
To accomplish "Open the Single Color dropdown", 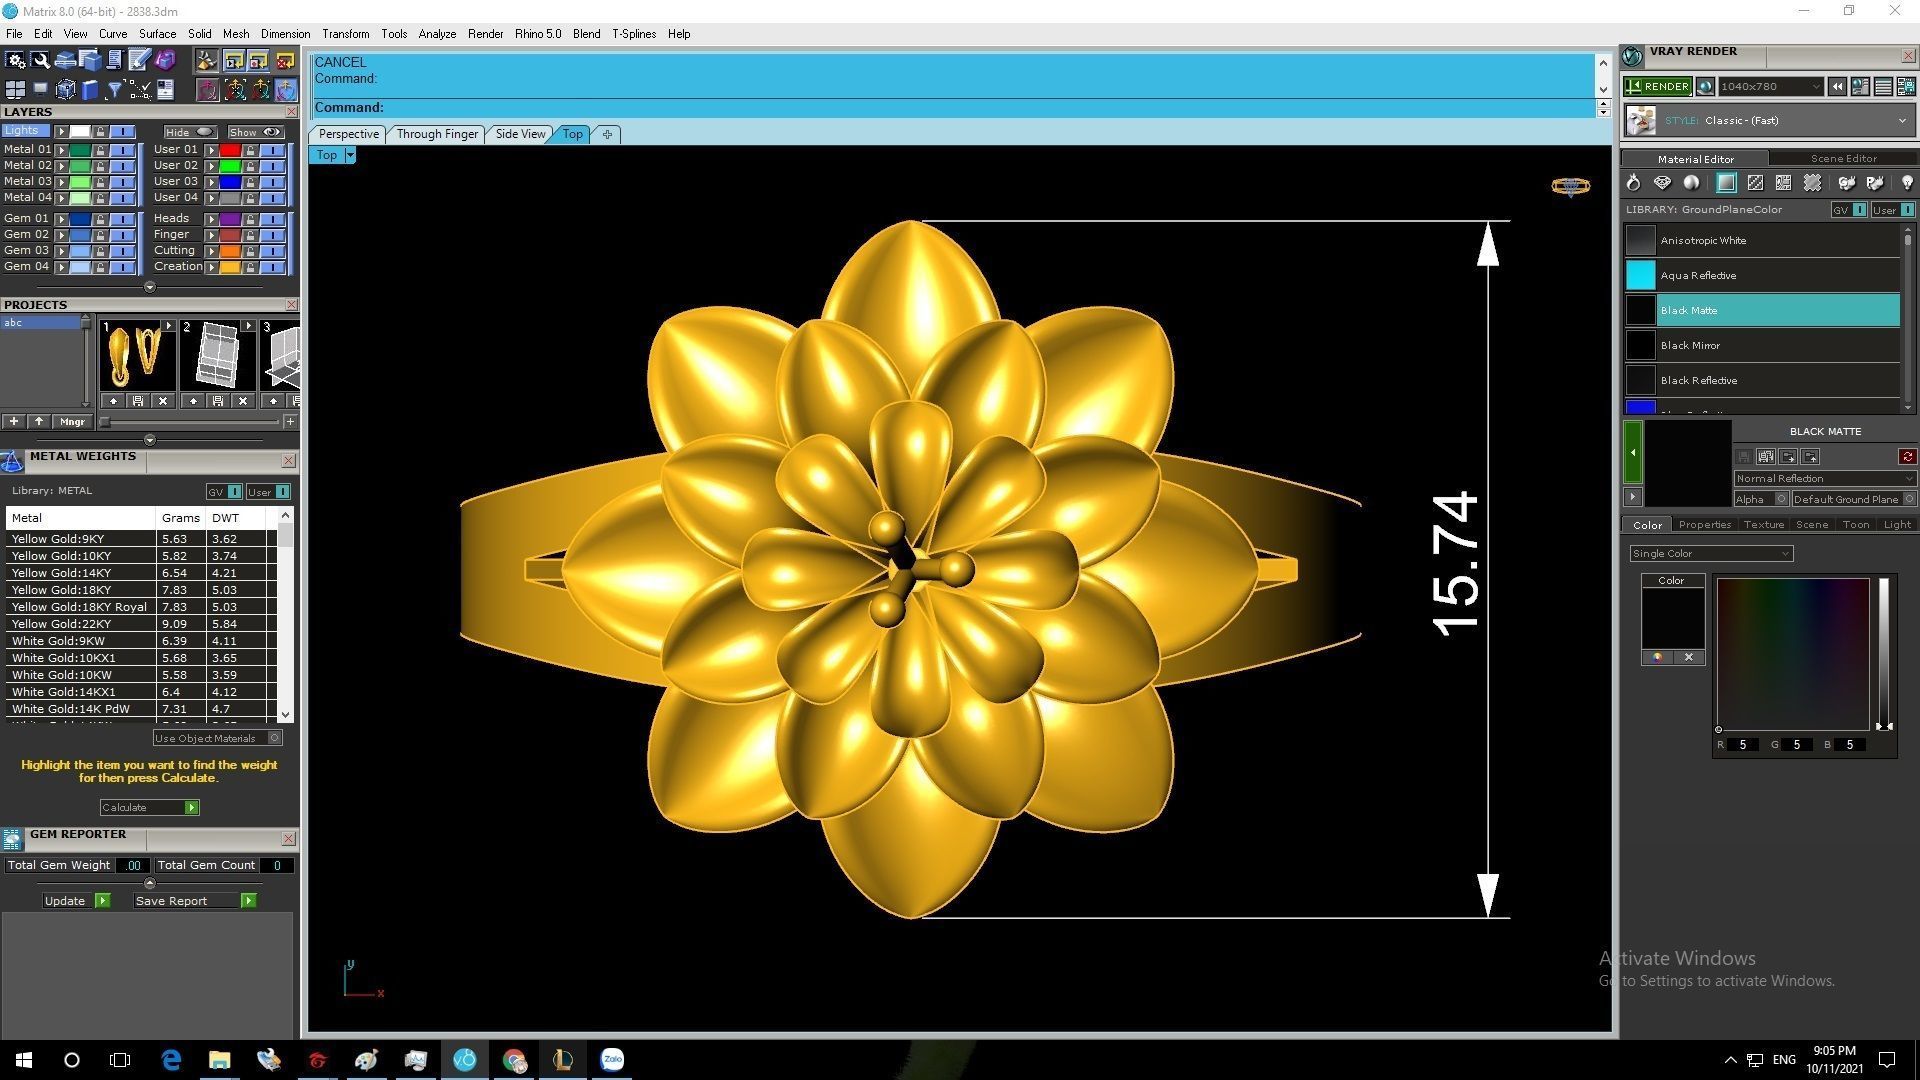I will coord(1710,554).
